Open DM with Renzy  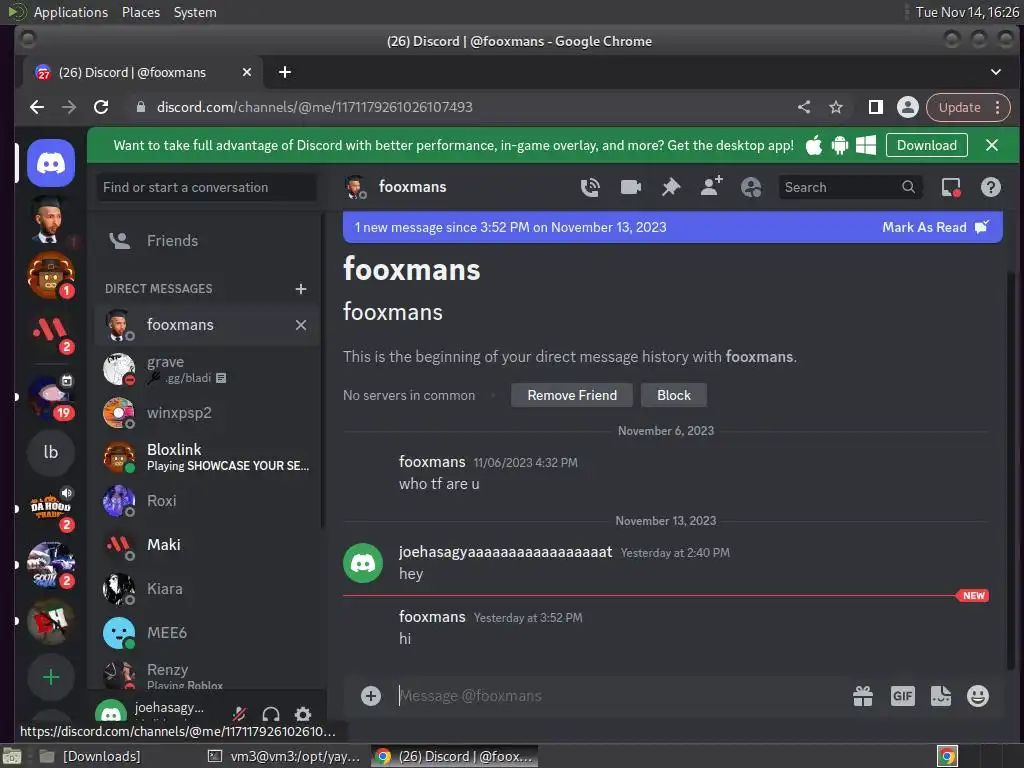[207, 674]
